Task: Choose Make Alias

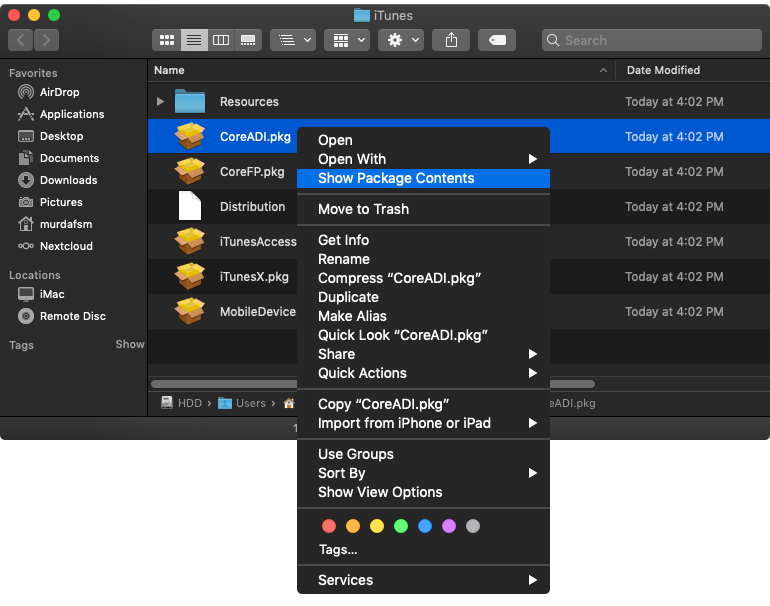Action: point(423,316)
